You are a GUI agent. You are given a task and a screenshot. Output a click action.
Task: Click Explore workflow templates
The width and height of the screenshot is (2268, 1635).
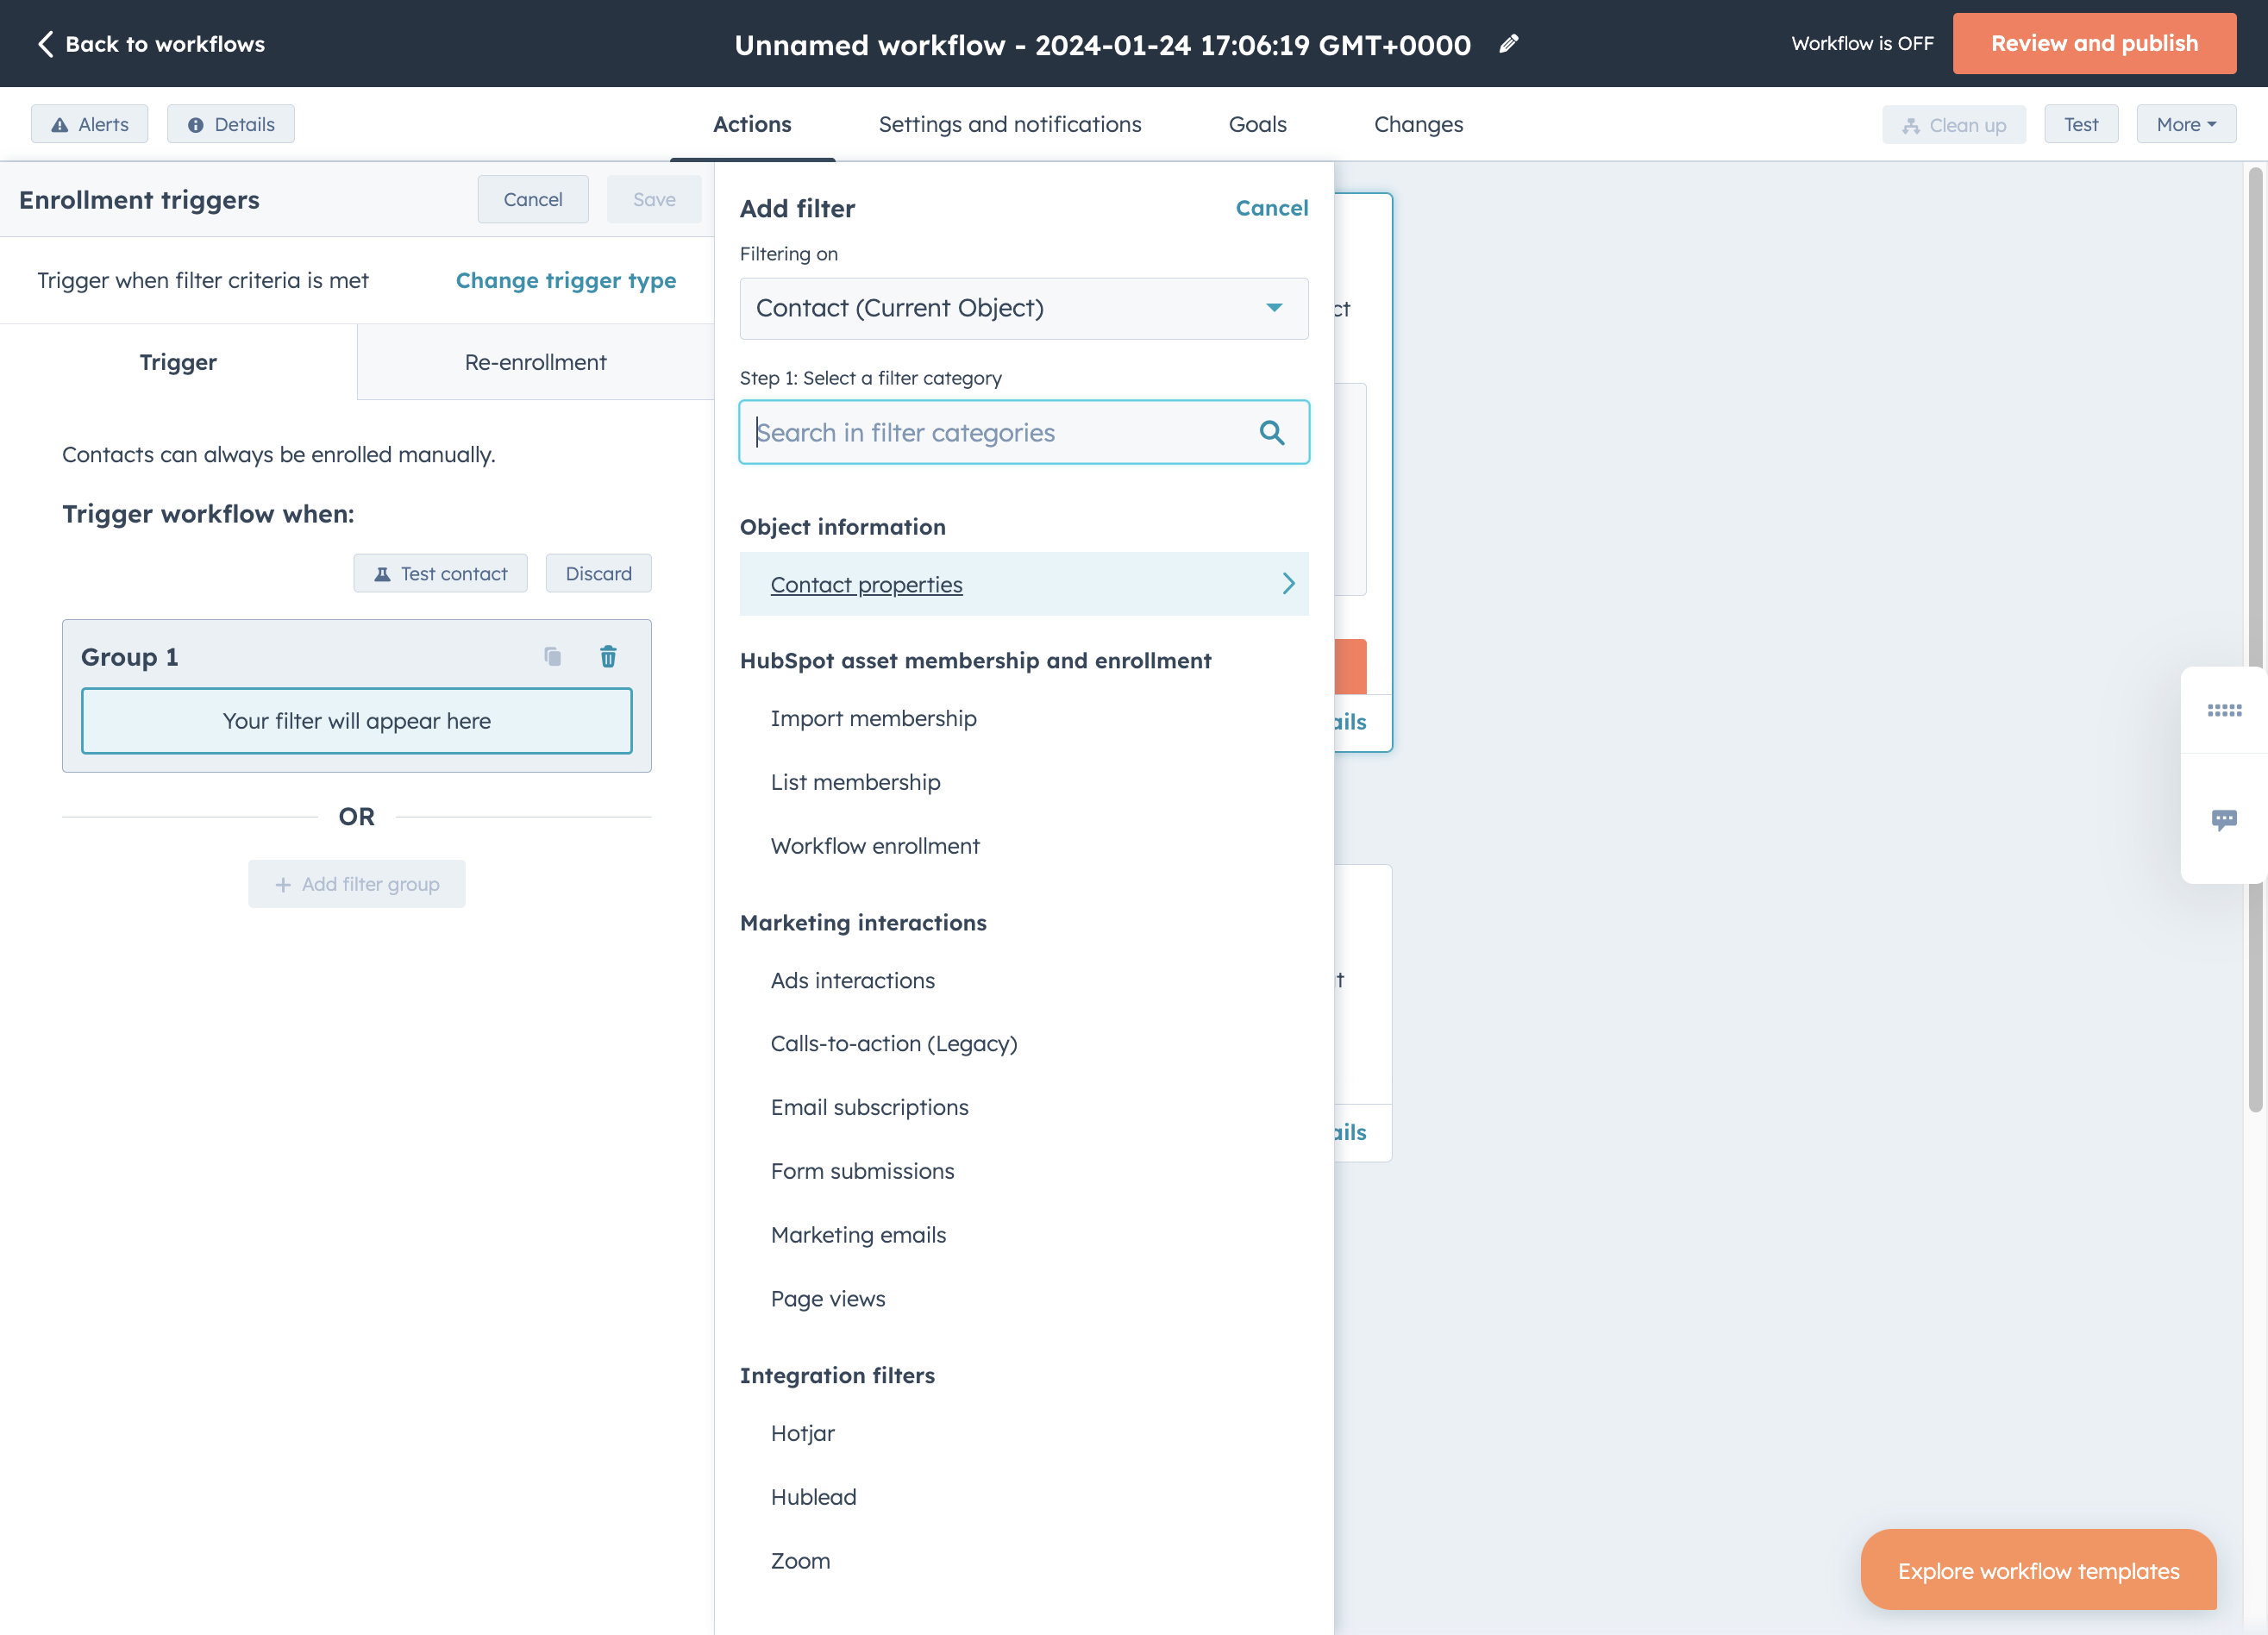(x=2038, y=1570)
